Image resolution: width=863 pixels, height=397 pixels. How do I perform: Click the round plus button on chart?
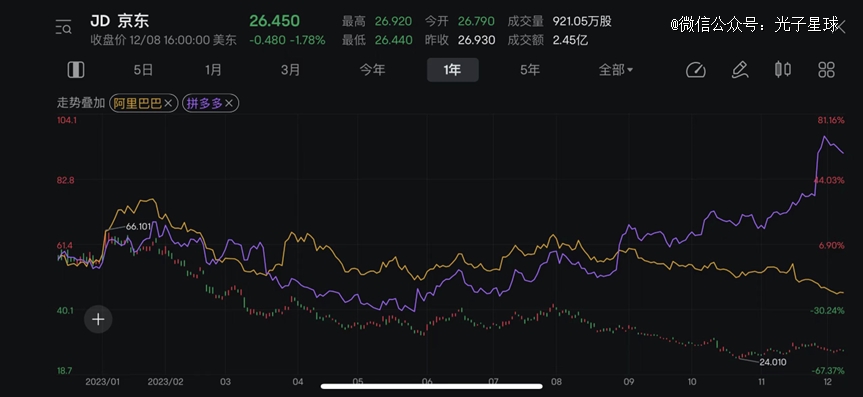(x=98, y=319)
